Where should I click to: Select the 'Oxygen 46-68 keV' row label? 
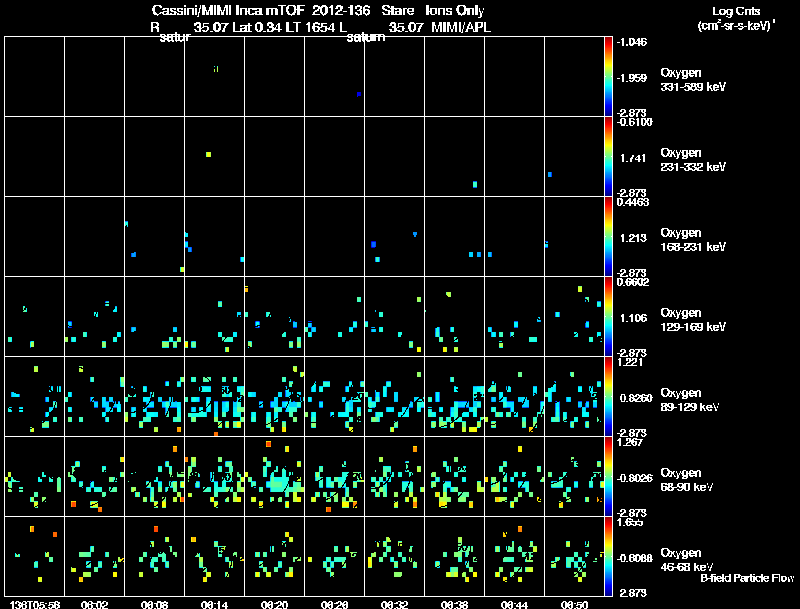tap(687, 560)
